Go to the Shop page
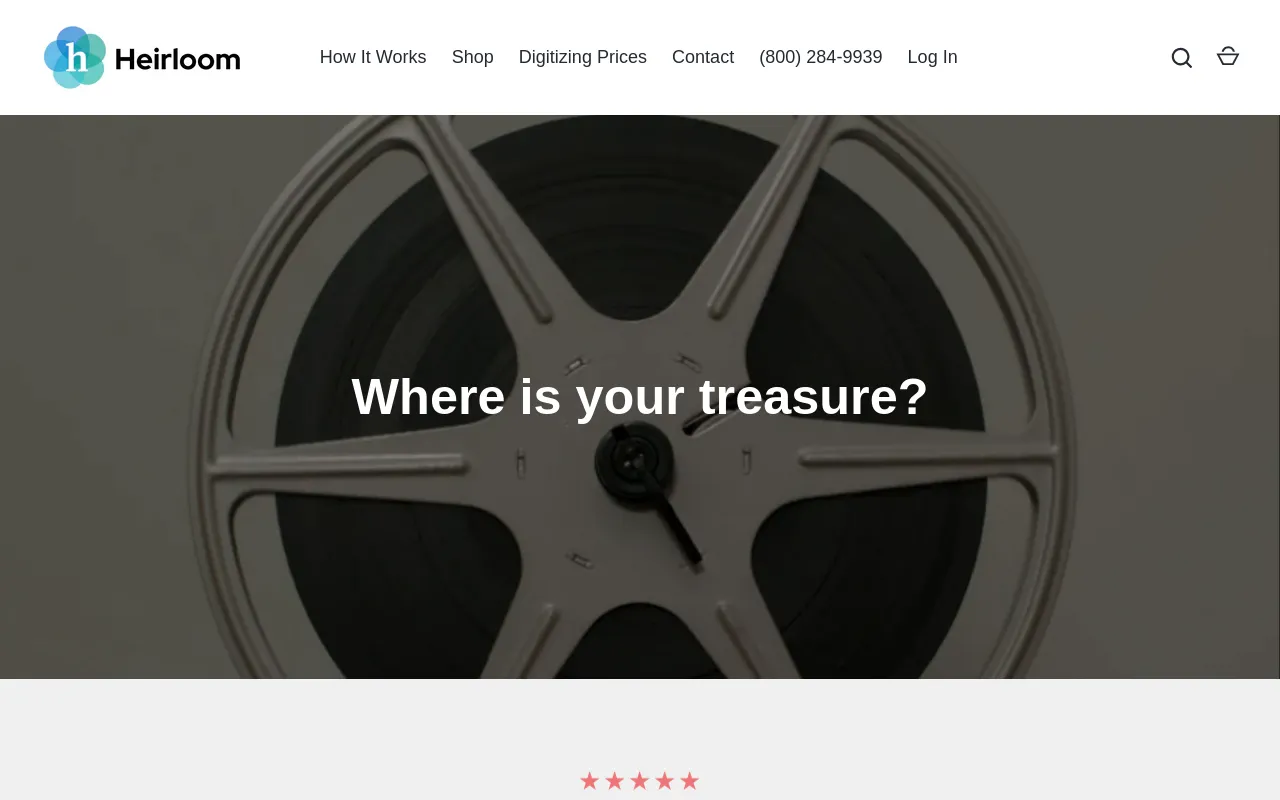This screenshot has width=1280, height=800. 473,57
